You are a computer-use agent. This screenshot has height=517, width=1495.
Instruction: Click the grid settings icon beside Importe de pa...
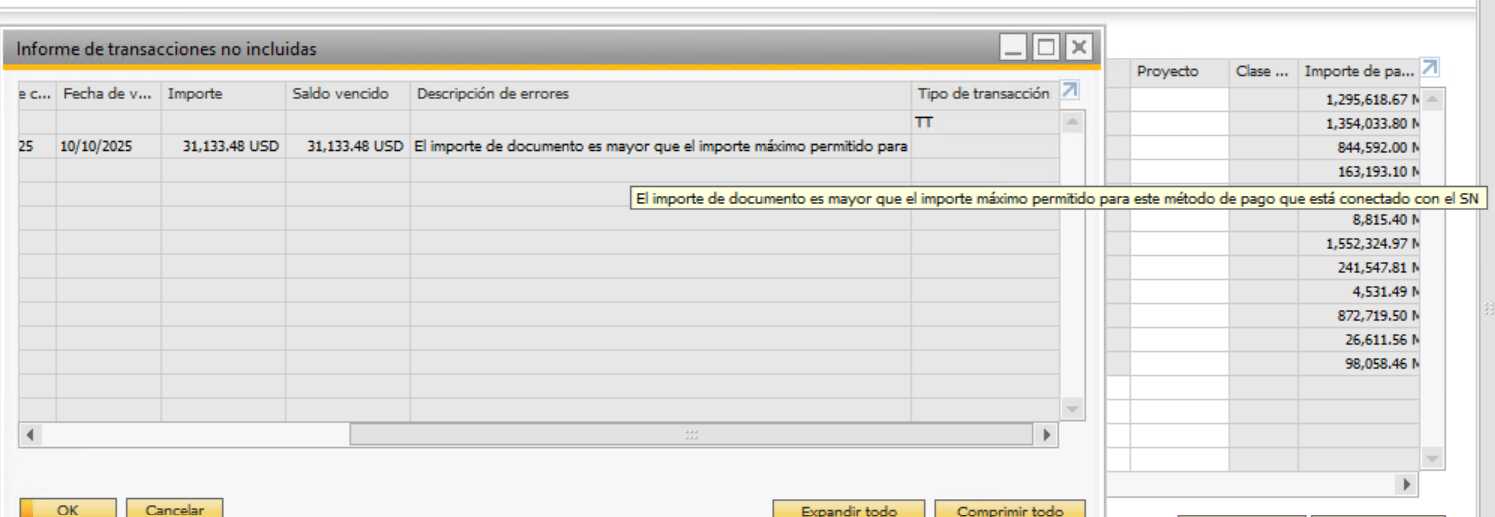coord(1430,68)
